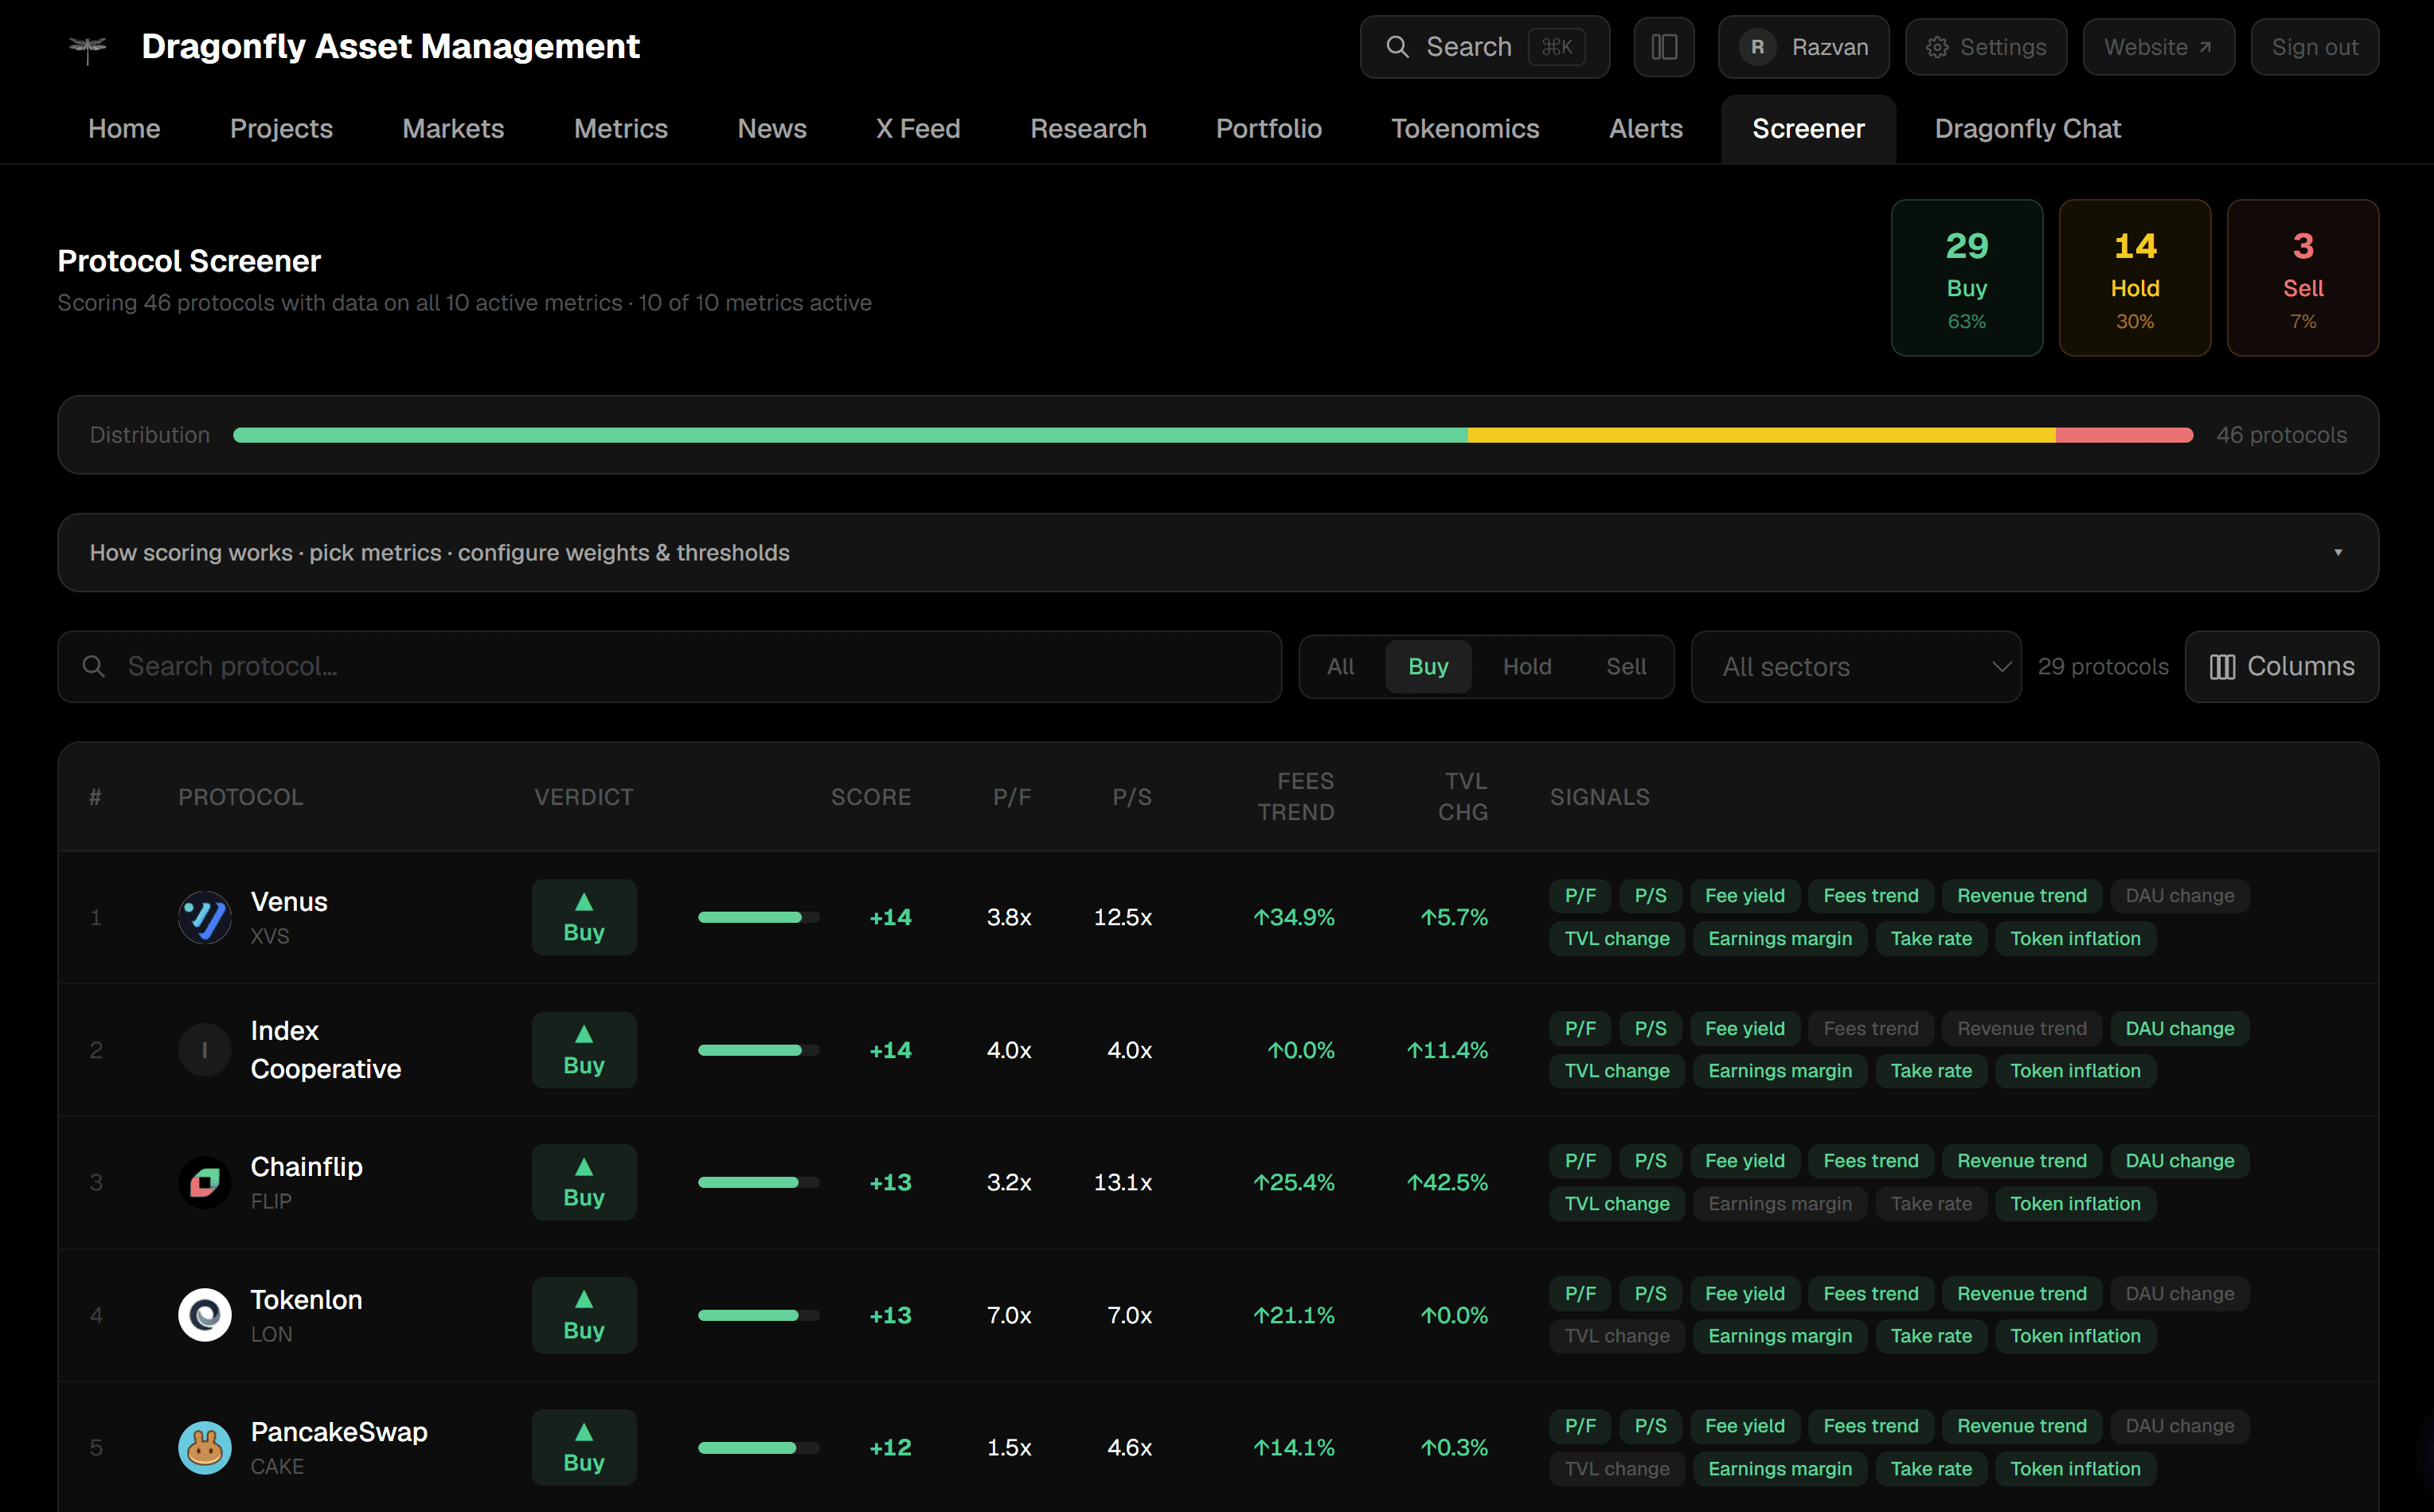
Task: Go to the News tab
Action: pos(772,129)
